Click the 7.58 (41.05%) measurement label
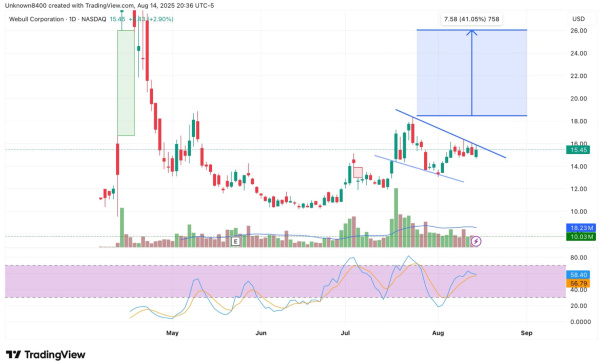The height and width of the screenshot is (361, 603). (x=471, y=19)
